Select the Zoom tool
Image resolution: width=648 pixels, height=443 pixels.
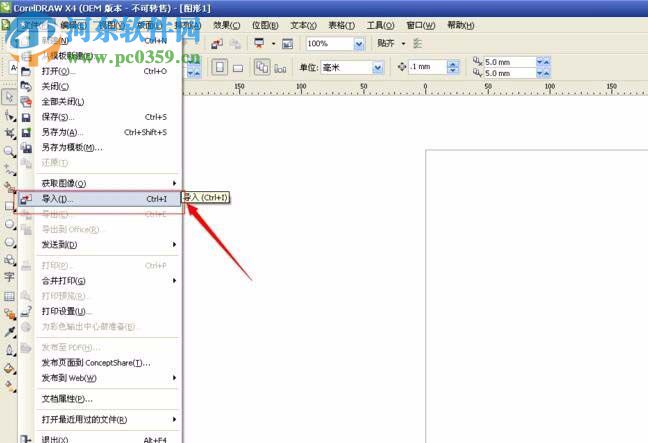(9, 151)
